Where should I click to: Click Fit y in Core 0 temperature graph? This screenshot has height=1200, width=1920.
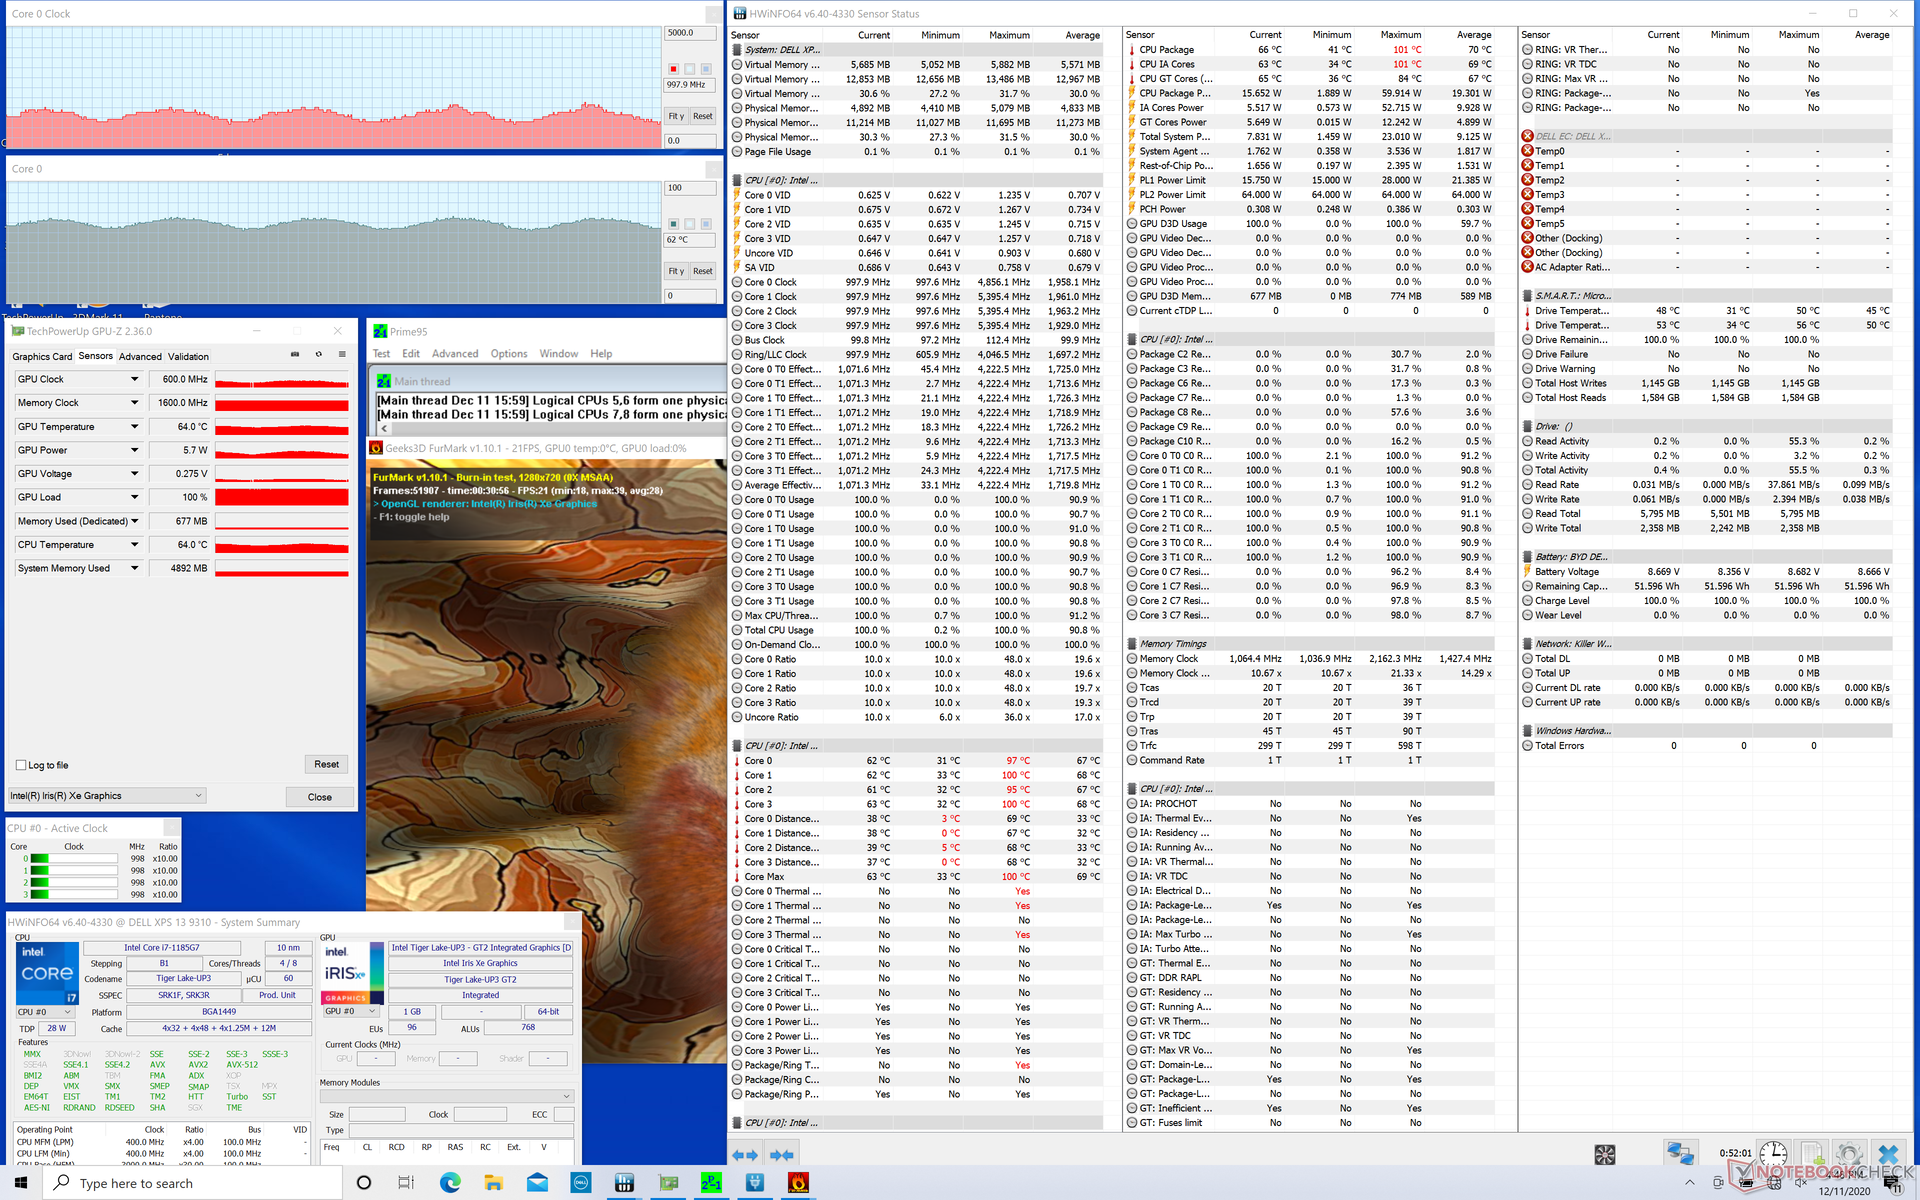[677, 271]
